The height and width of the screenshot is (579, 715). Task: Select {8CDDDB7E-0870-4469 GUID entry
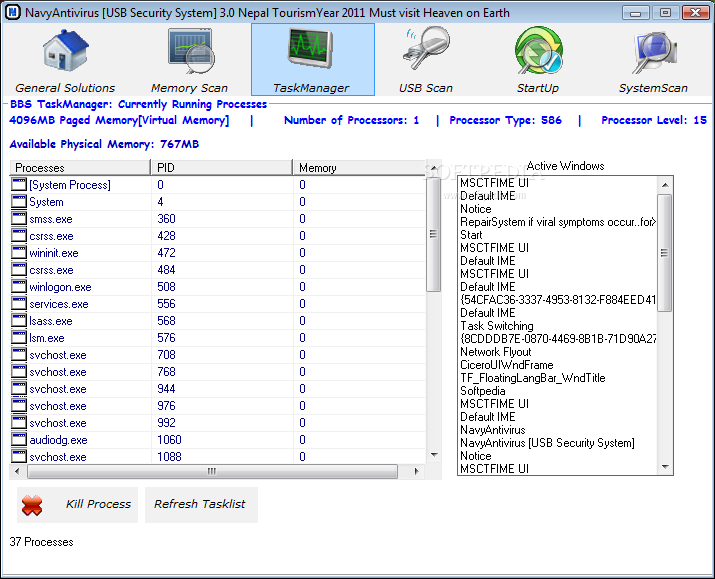558,339
